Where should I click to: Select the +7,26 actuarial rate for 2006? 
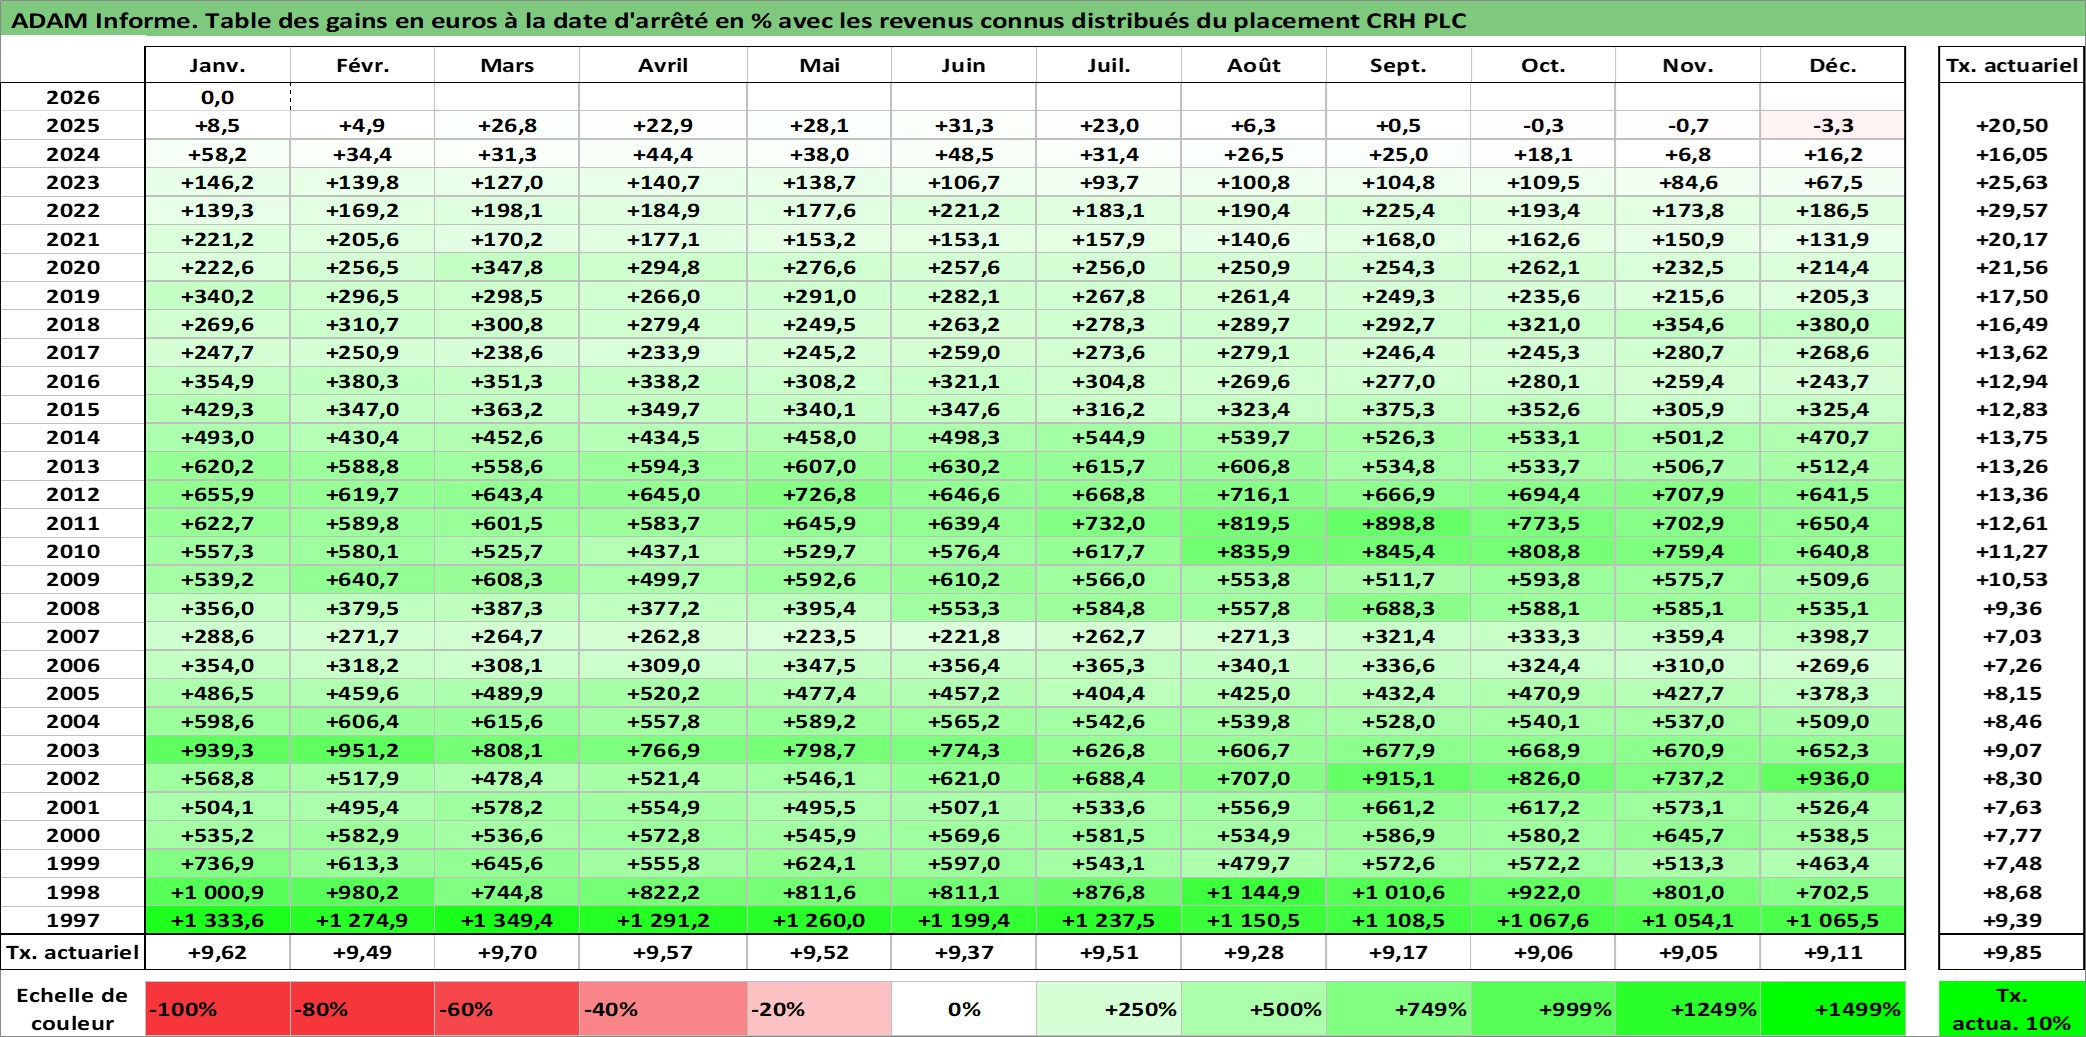(x=2011, y=665)
